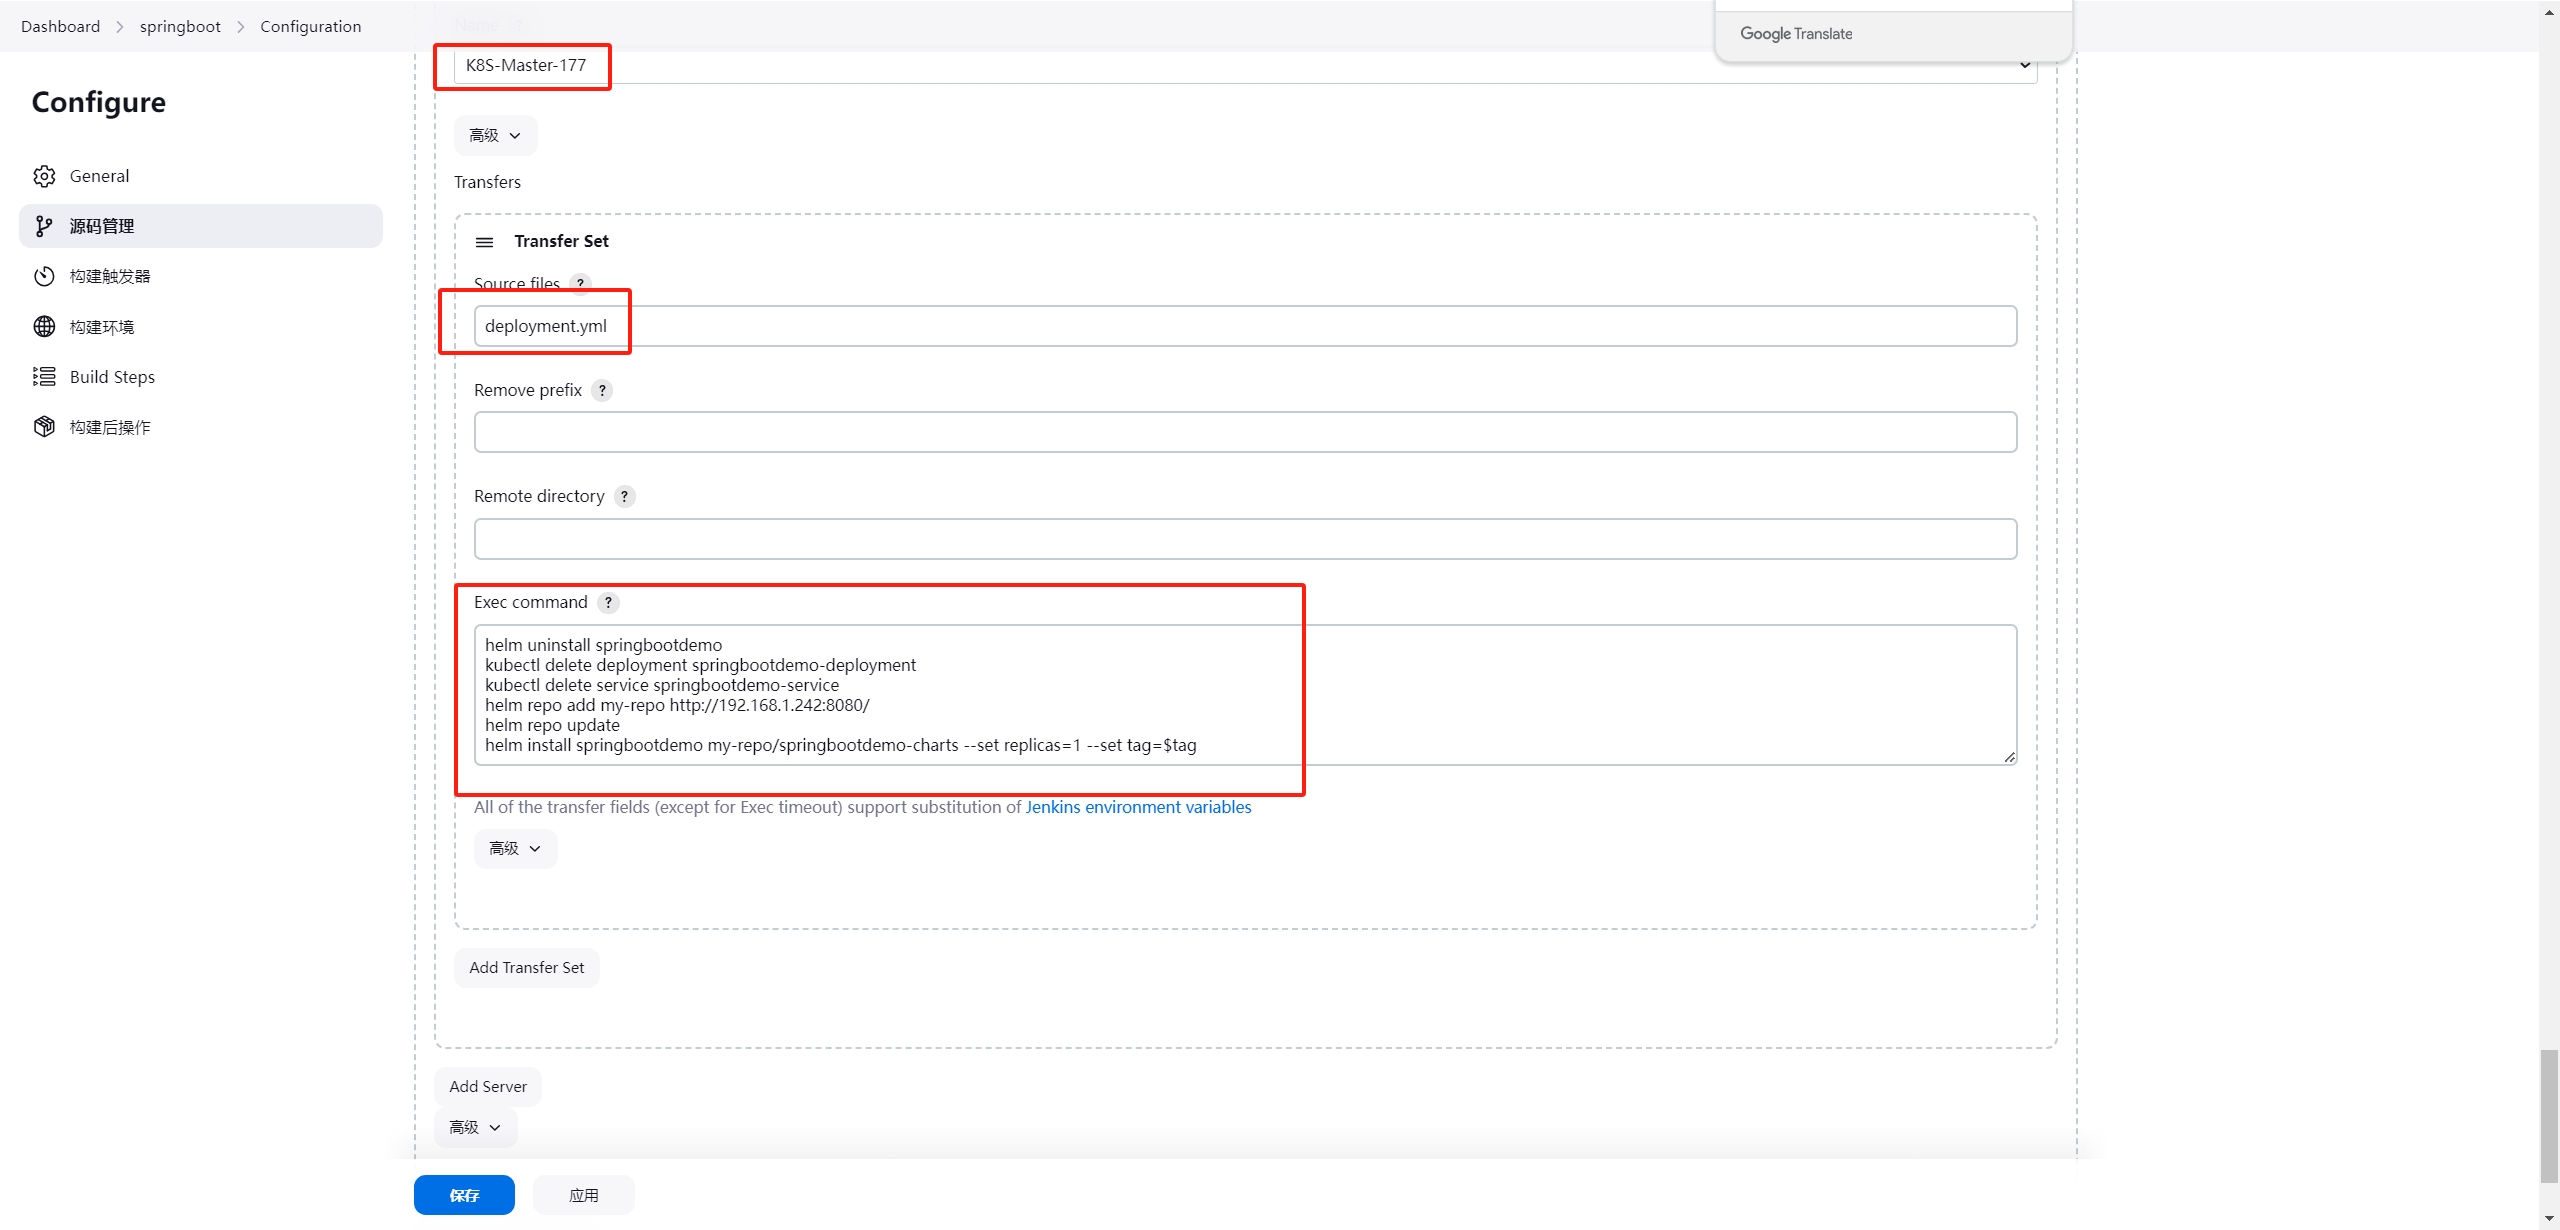Click the Exec command textarea resize handle

[x=2009, y=757]
